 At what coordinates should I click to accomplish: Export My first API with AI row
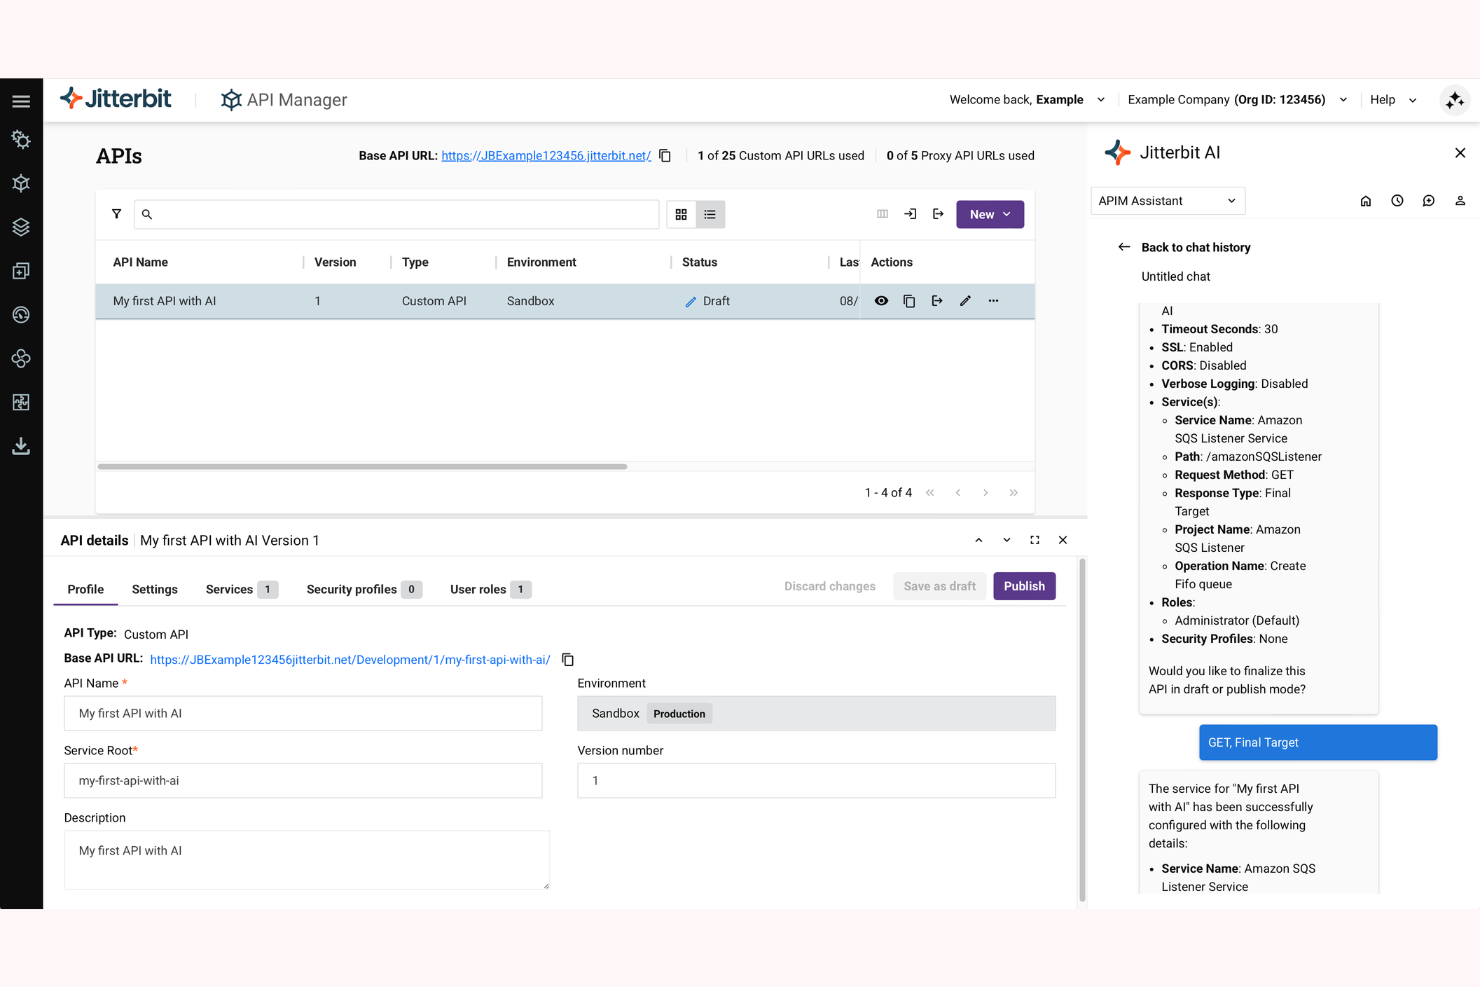click(x=937, y=301)
